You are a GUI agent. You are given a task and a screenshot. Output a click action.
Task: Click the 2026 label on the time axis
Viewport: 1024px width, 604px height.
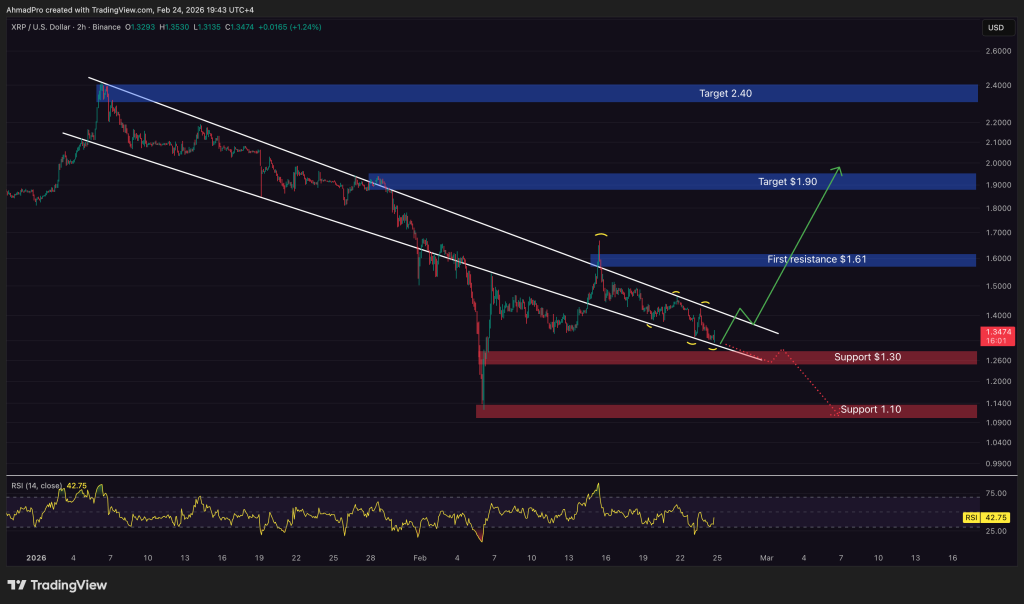(x=35, y=557)
